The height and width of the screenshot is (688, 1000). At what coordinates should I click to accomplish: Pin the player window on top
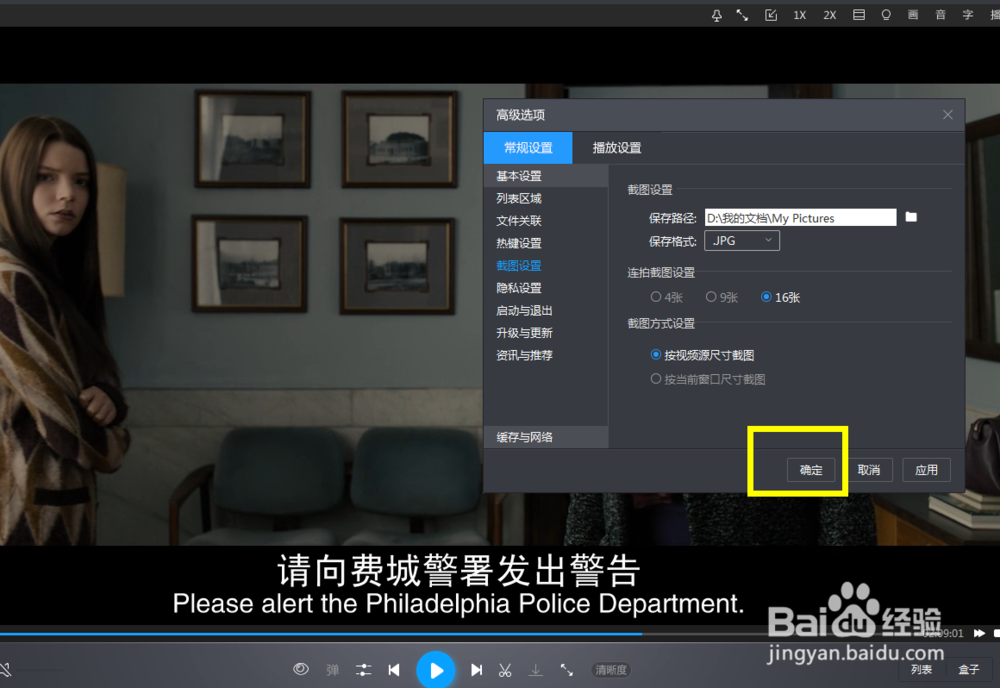pos(717,15)
